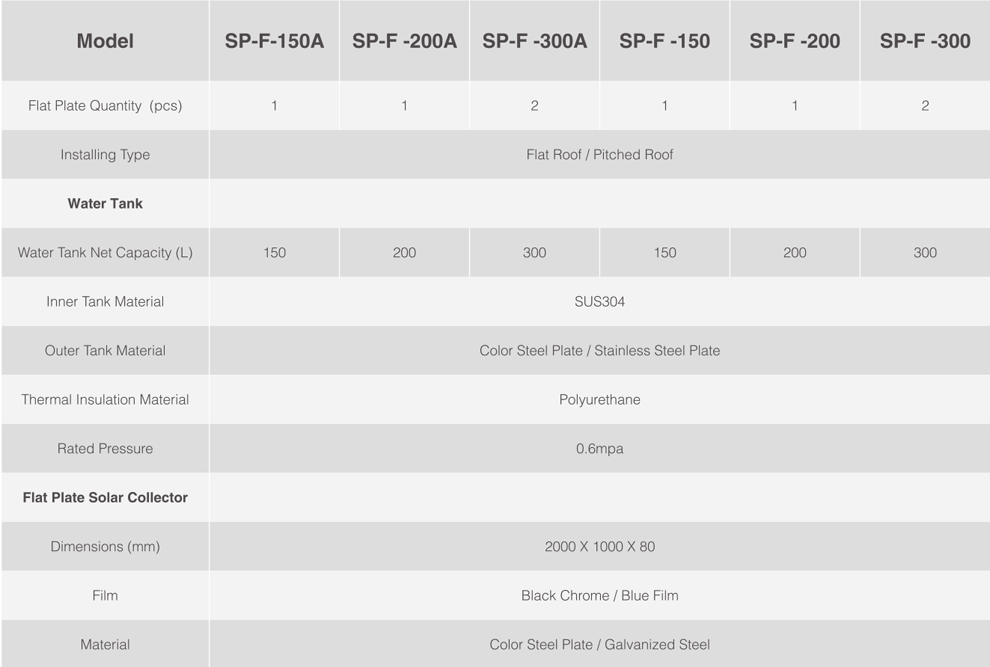Click the Model header cell

(105, 41)
